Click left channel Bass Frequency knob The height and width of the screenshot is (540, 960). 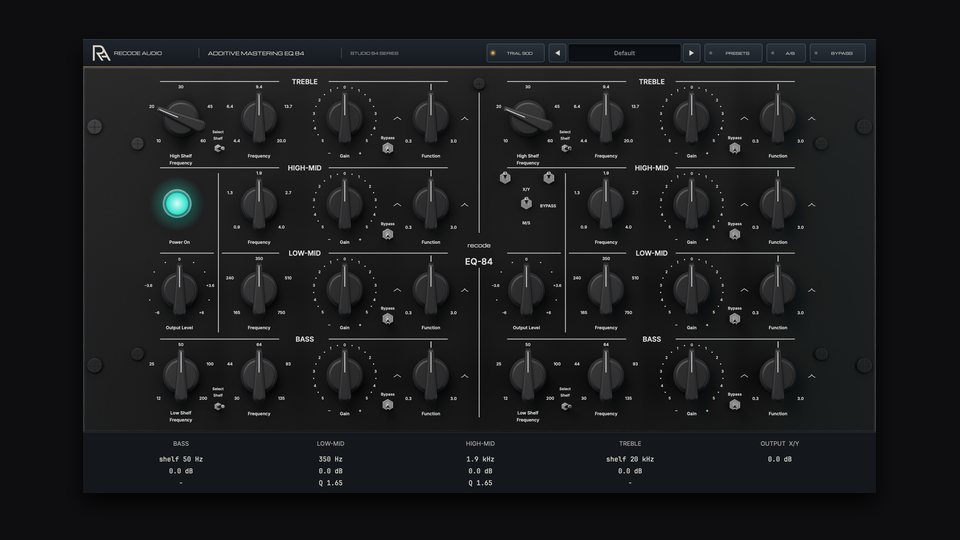click(259, 375)
